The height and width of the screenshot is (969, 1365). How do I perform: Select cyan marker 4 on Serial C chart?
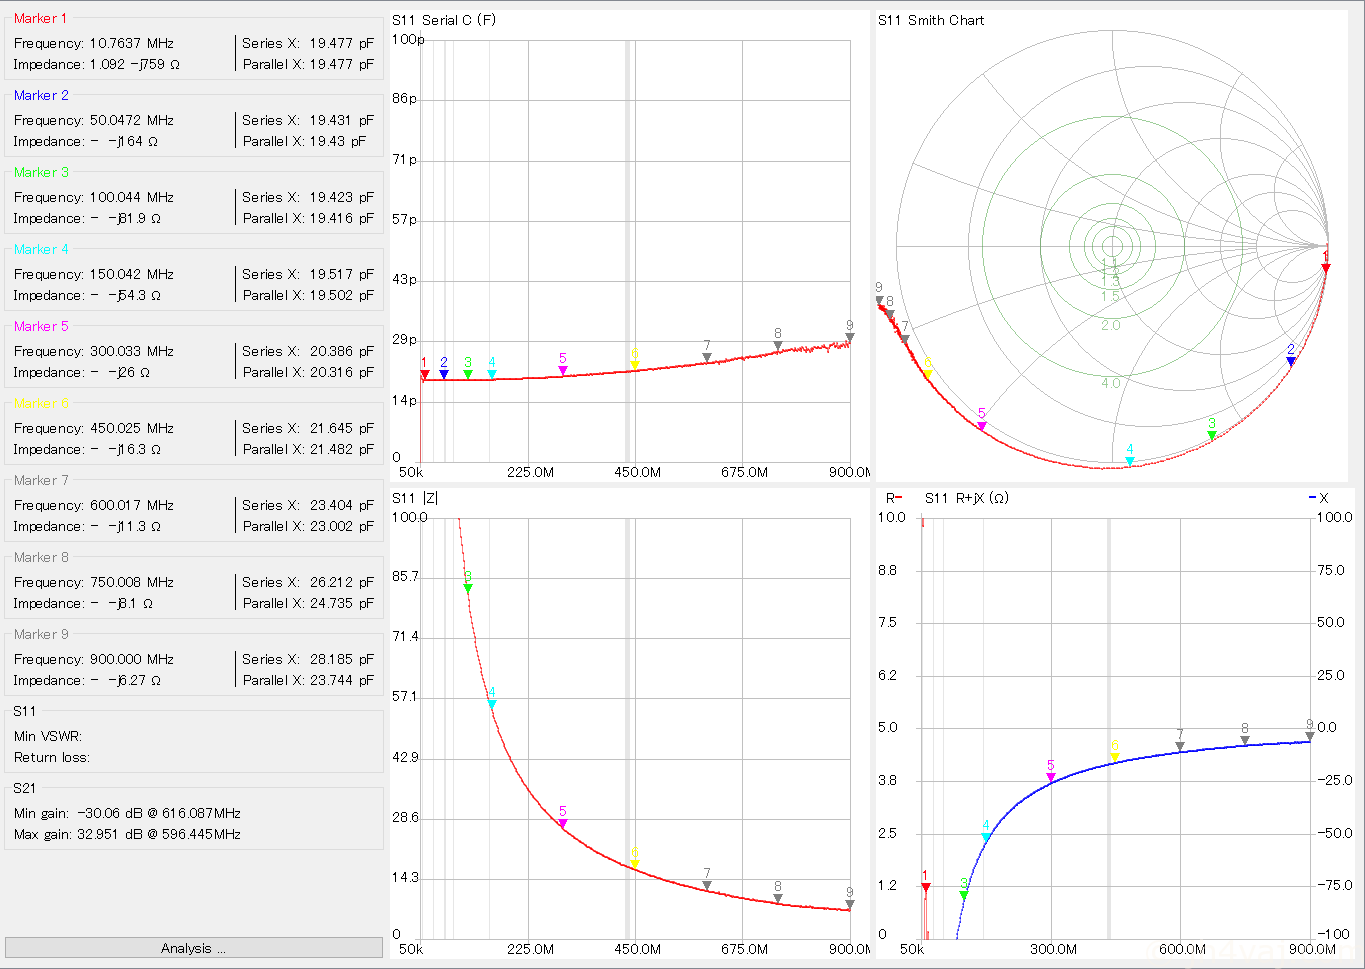point(492,375)
